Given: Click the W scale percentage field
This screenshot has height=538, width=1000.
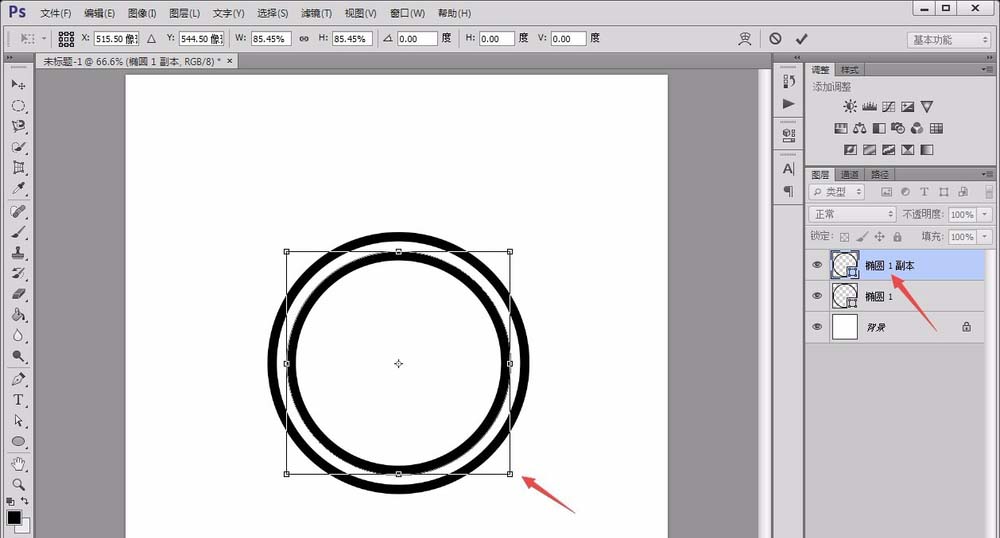Looking at the screenshot, I should pos(271,39).
